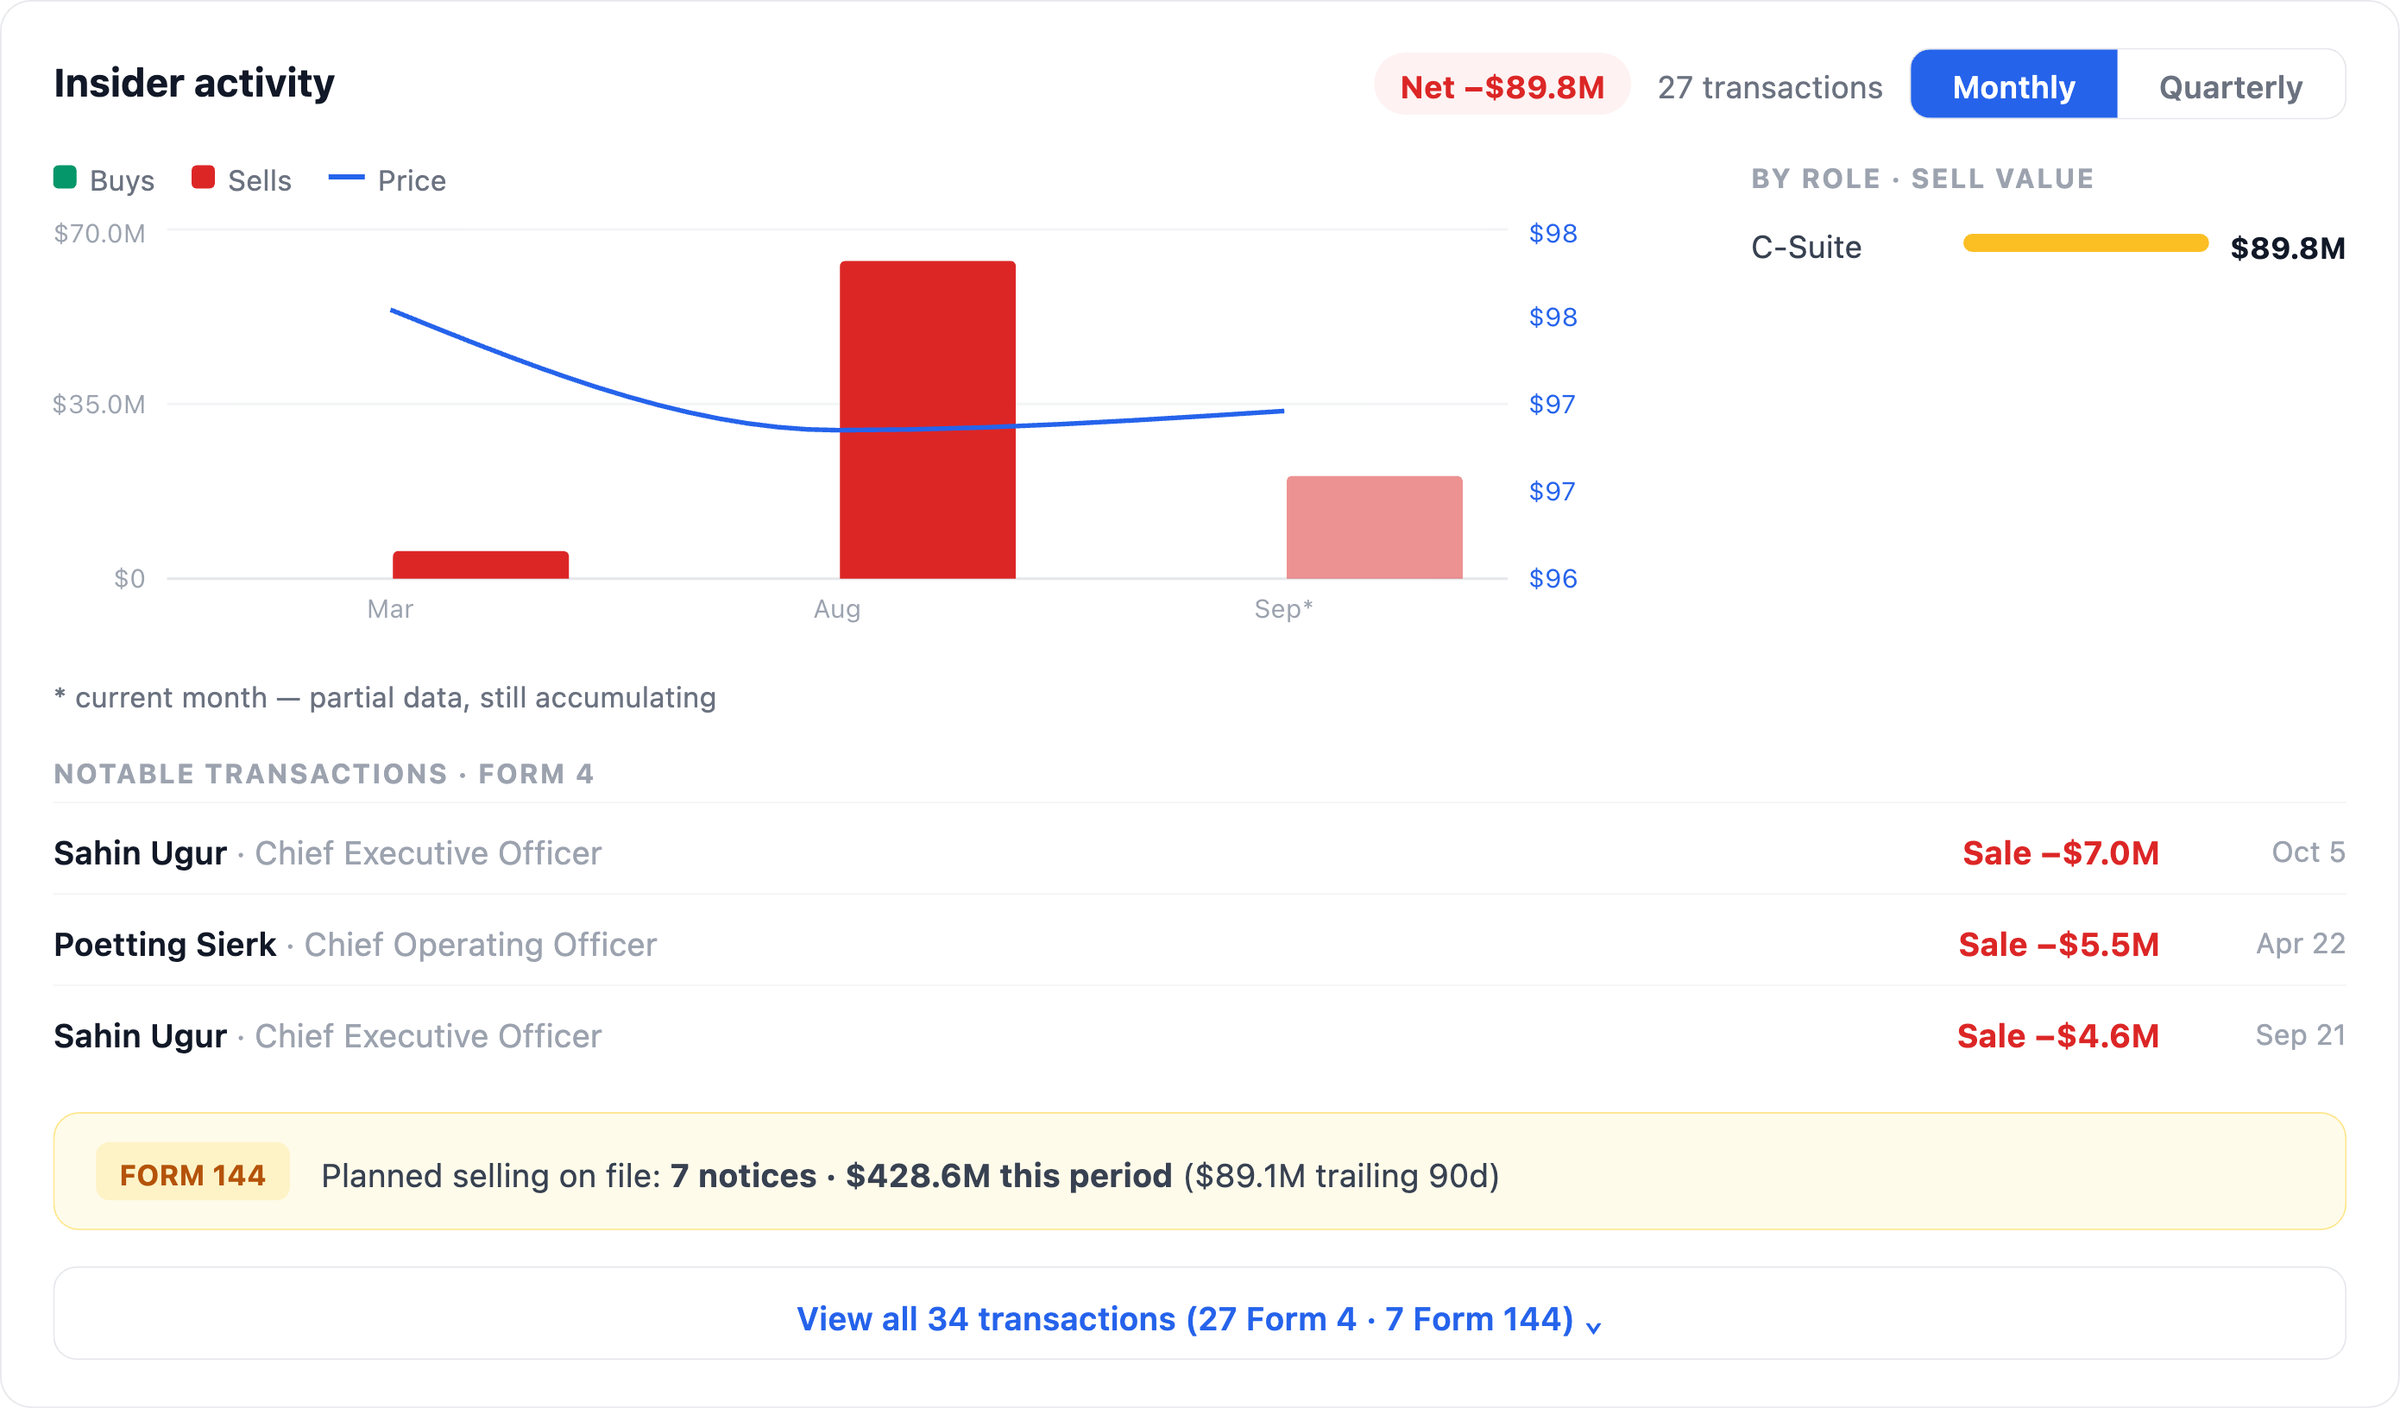Click the partial data footnote

click(x=385, y=698)
